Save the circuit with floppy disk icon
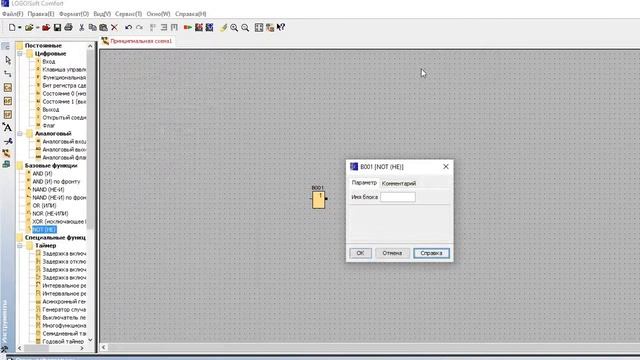 [x=57, y=27]
